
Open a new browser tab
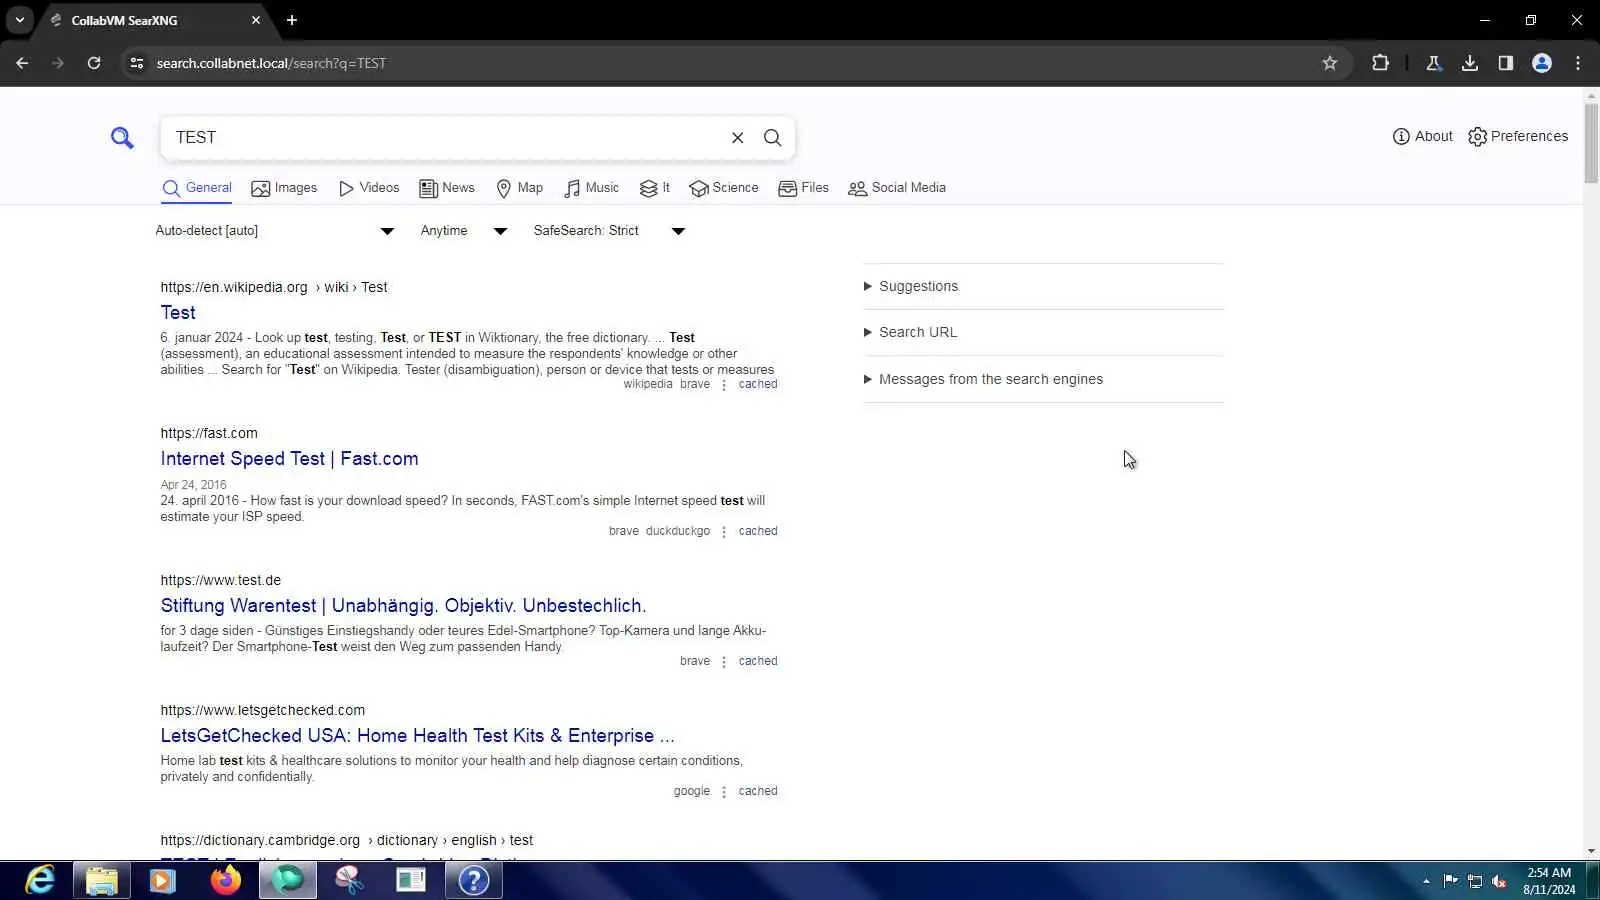pos(292,20)
